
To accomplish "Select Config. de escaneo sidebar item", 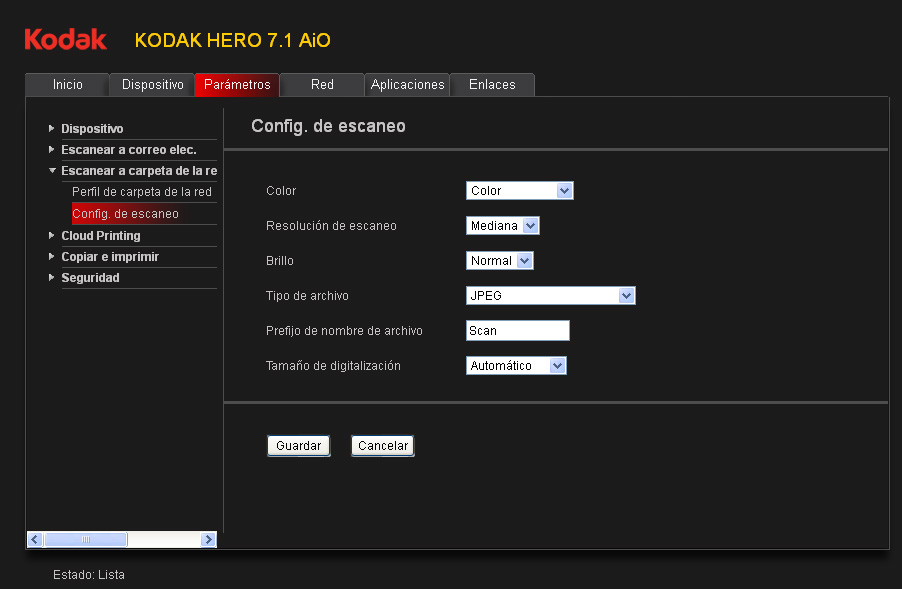I will pyautogui.click(x=125, y=213).
